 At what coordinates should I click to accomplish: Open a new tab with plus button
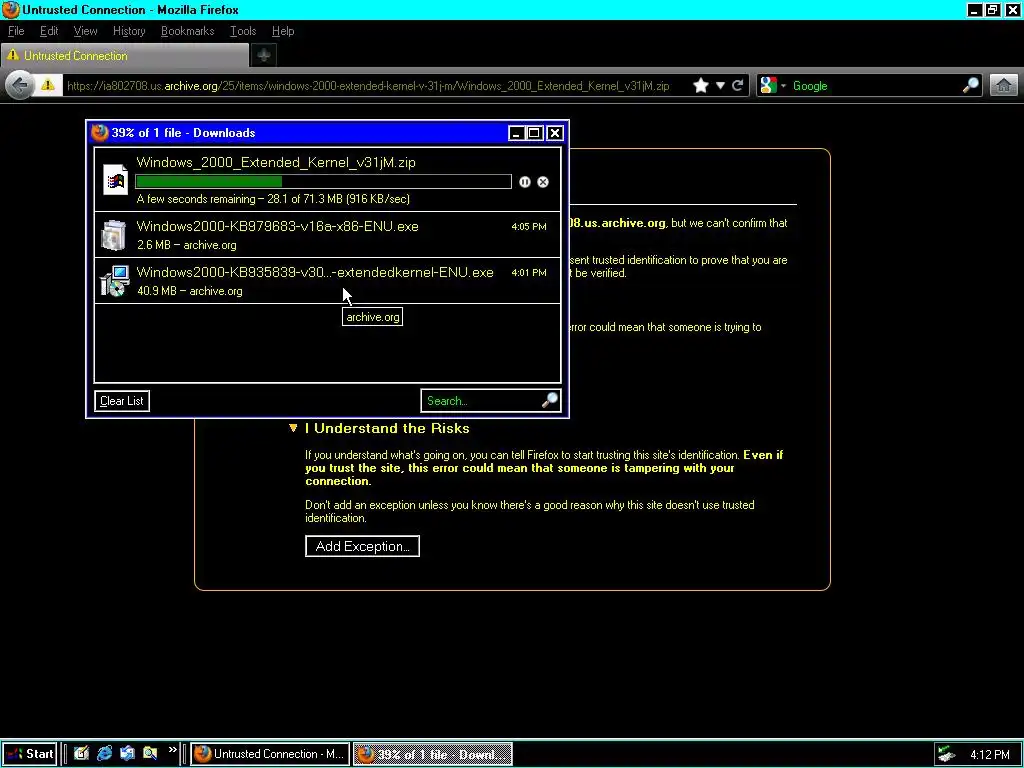[x=264, y=56]
